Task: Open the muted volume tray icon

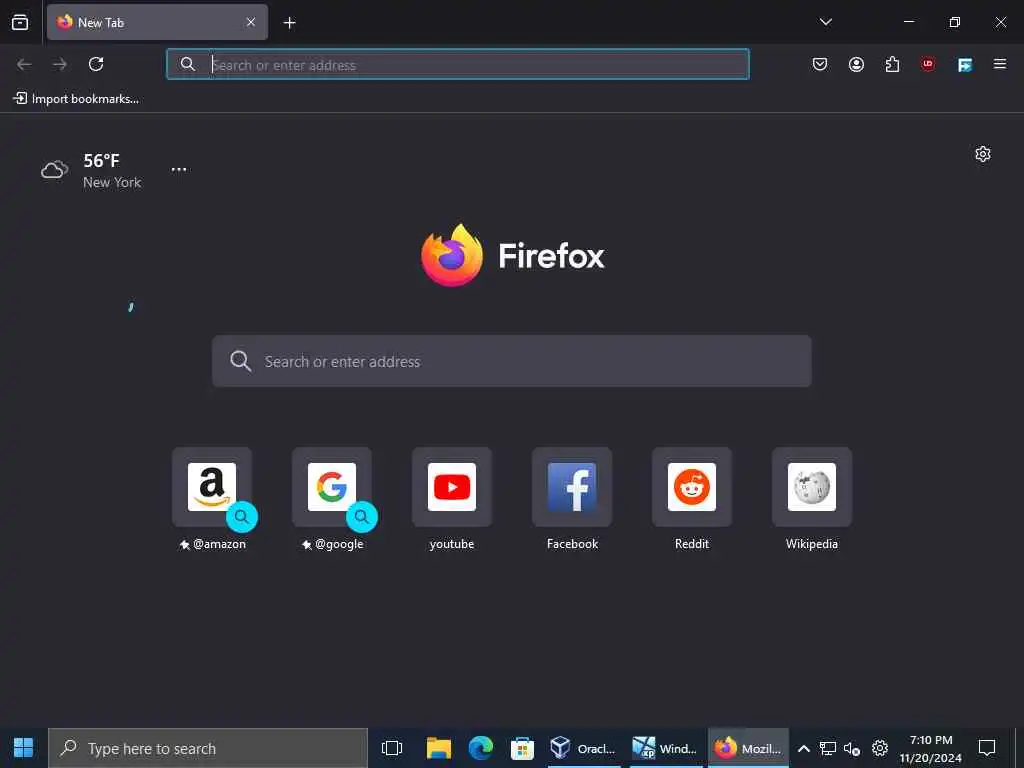Action: [852, 748]
